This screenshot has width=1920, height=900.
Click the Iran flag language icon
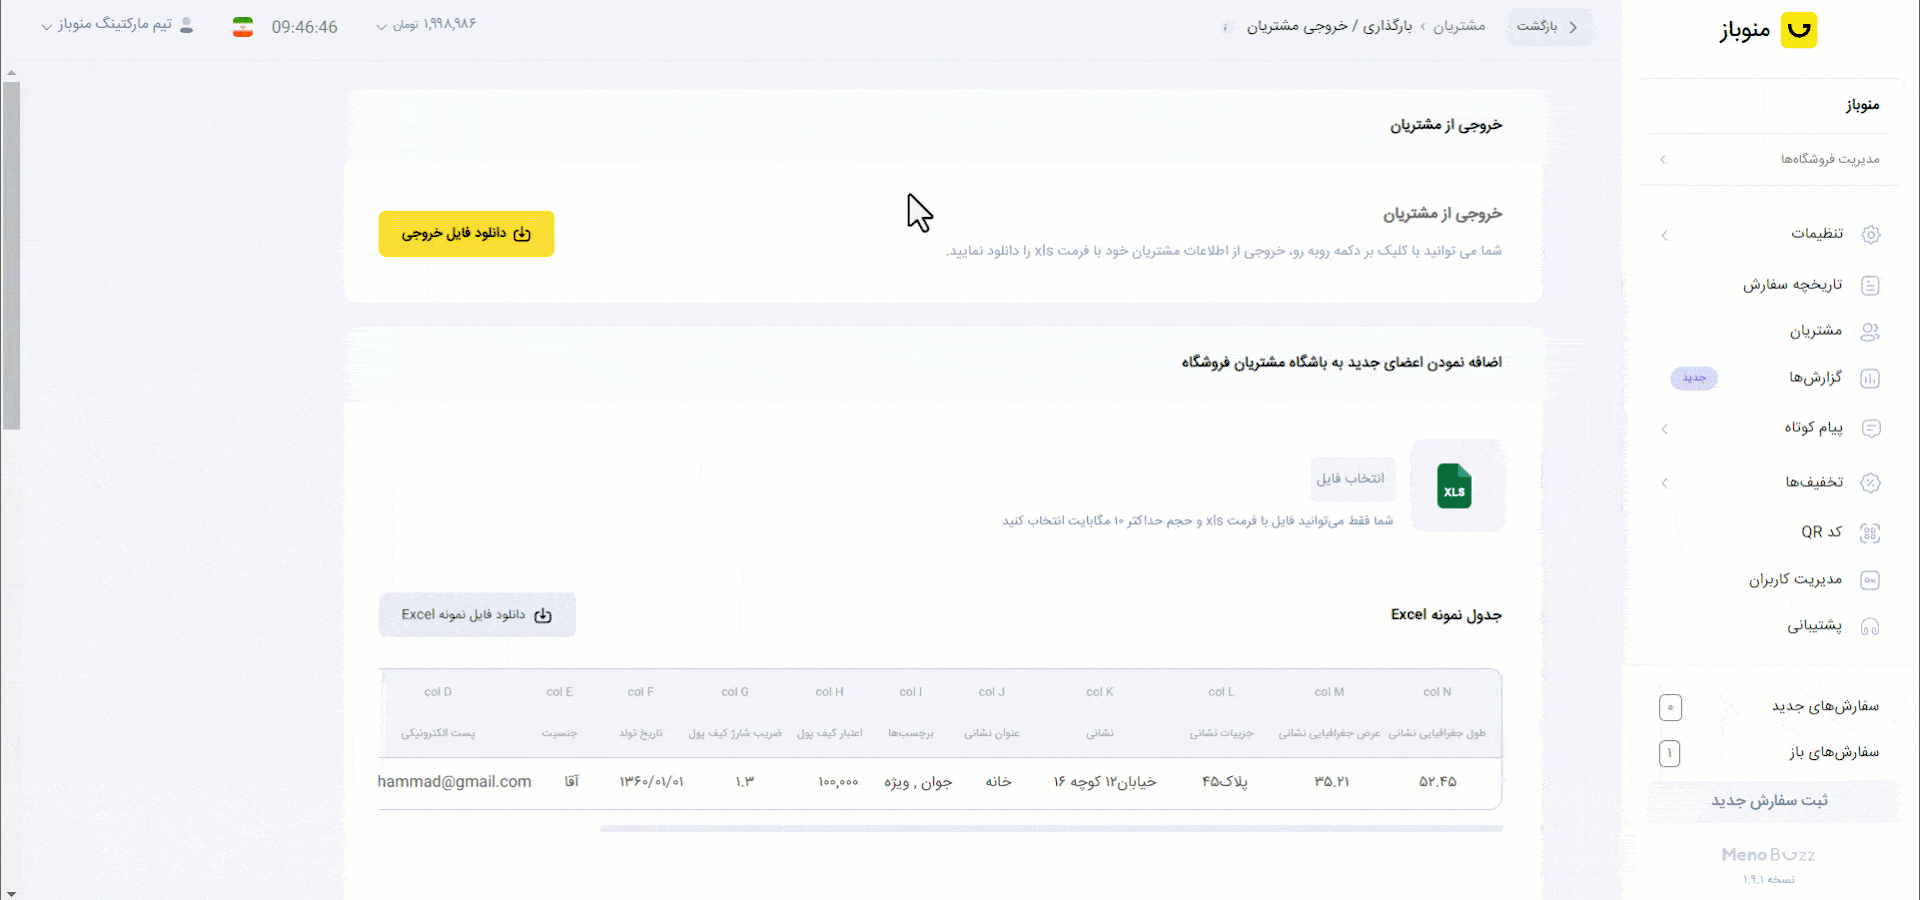[243, 27]
